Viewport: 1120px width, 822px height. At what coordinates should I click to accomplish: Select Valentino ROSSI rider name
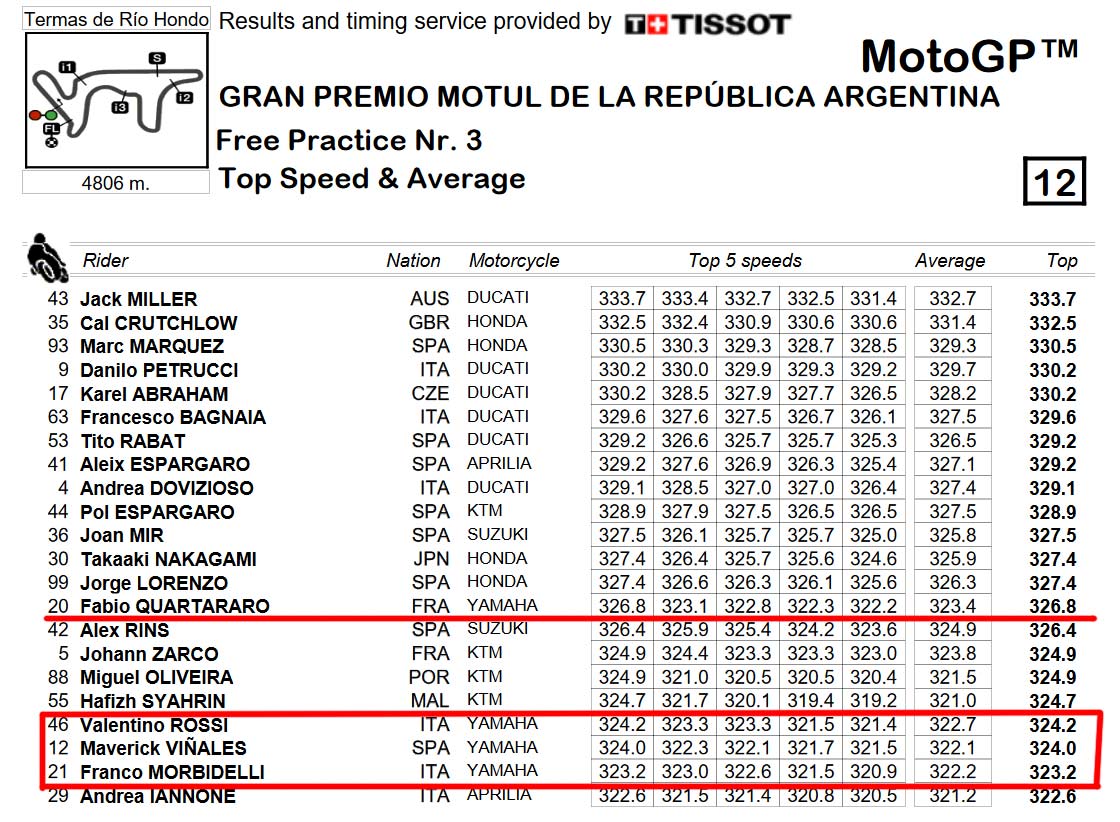pos(154,725)
